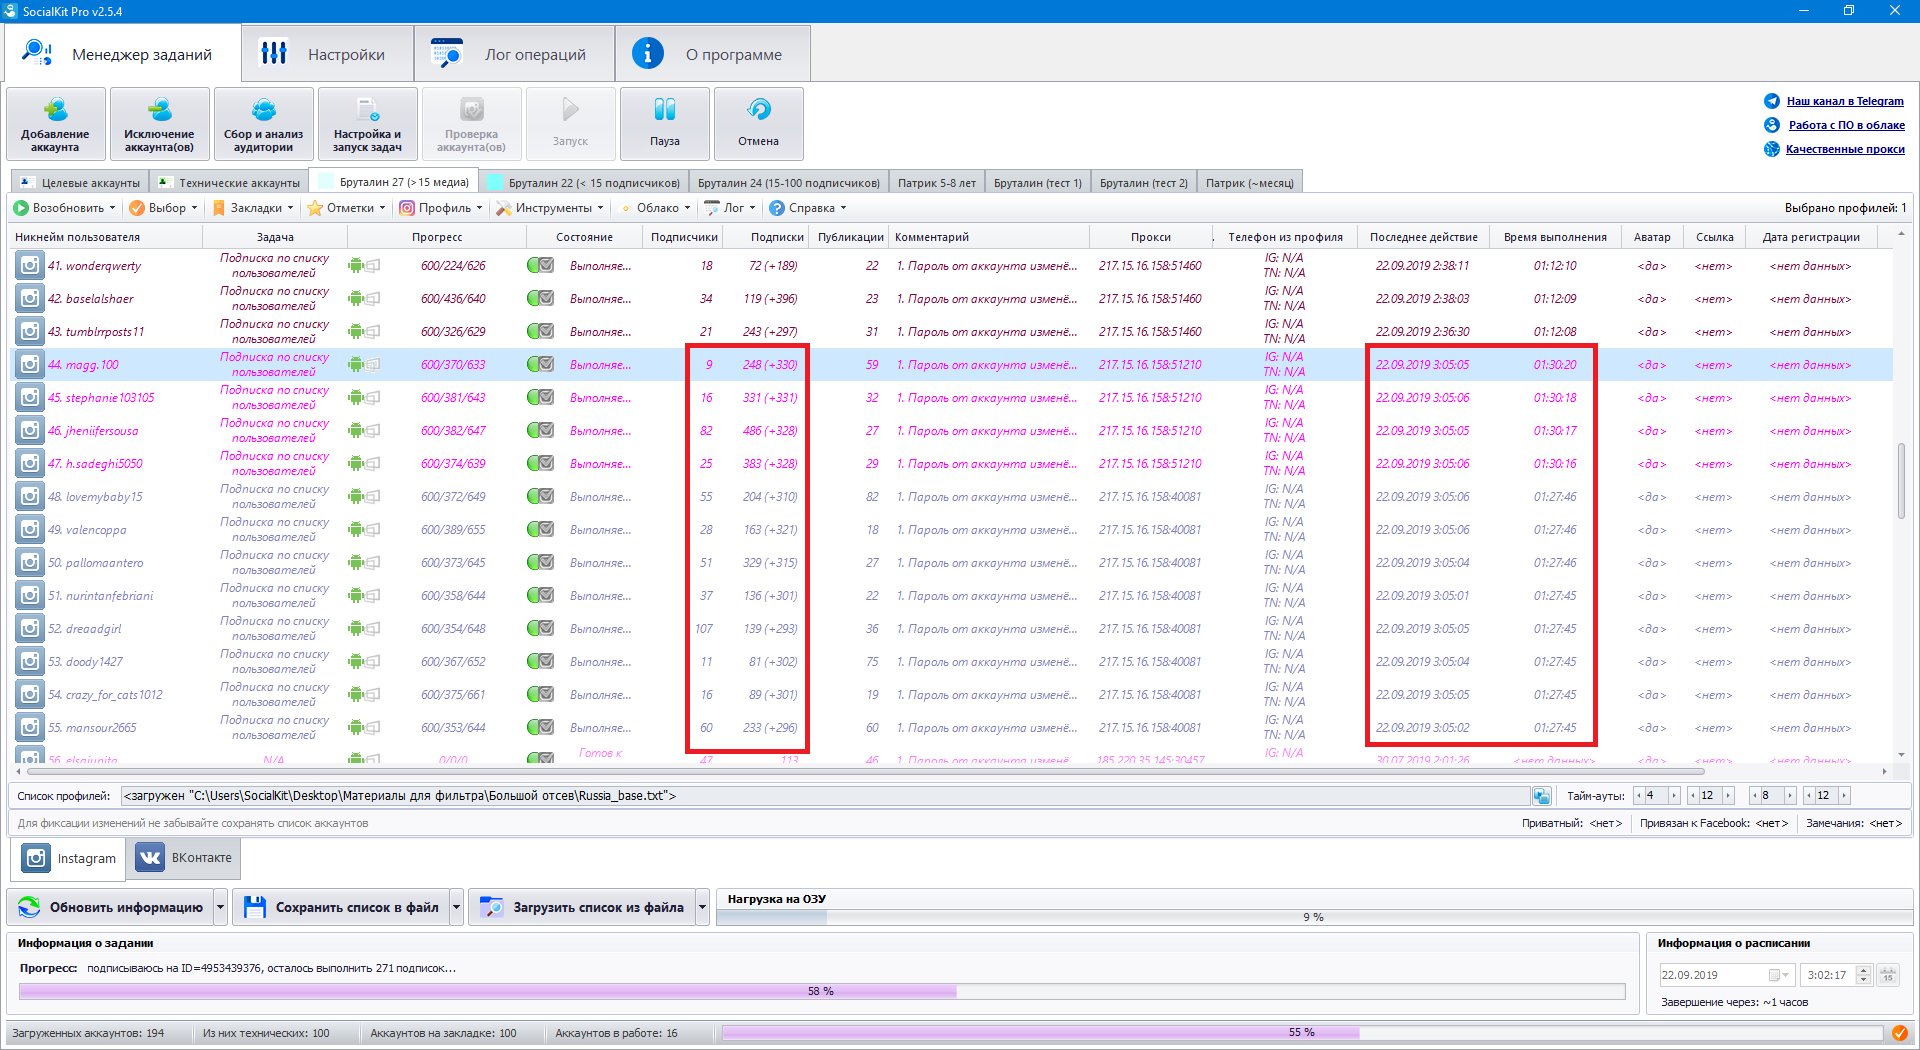Viewport: 1920px width, 1050px height.
Task: Increase the schedule time 3:02:17 stepper
Action: (1863, 970)
